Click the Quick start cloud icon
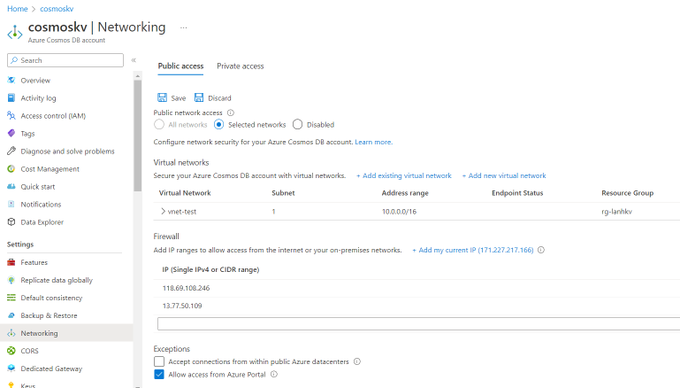This screenshot has width=680, height=388. (x=11, y=186)
